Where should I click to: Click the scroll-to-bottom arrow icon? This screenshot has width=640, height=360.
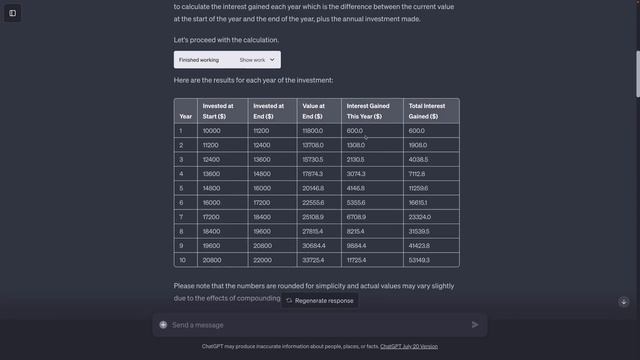(x=623, y=302)
